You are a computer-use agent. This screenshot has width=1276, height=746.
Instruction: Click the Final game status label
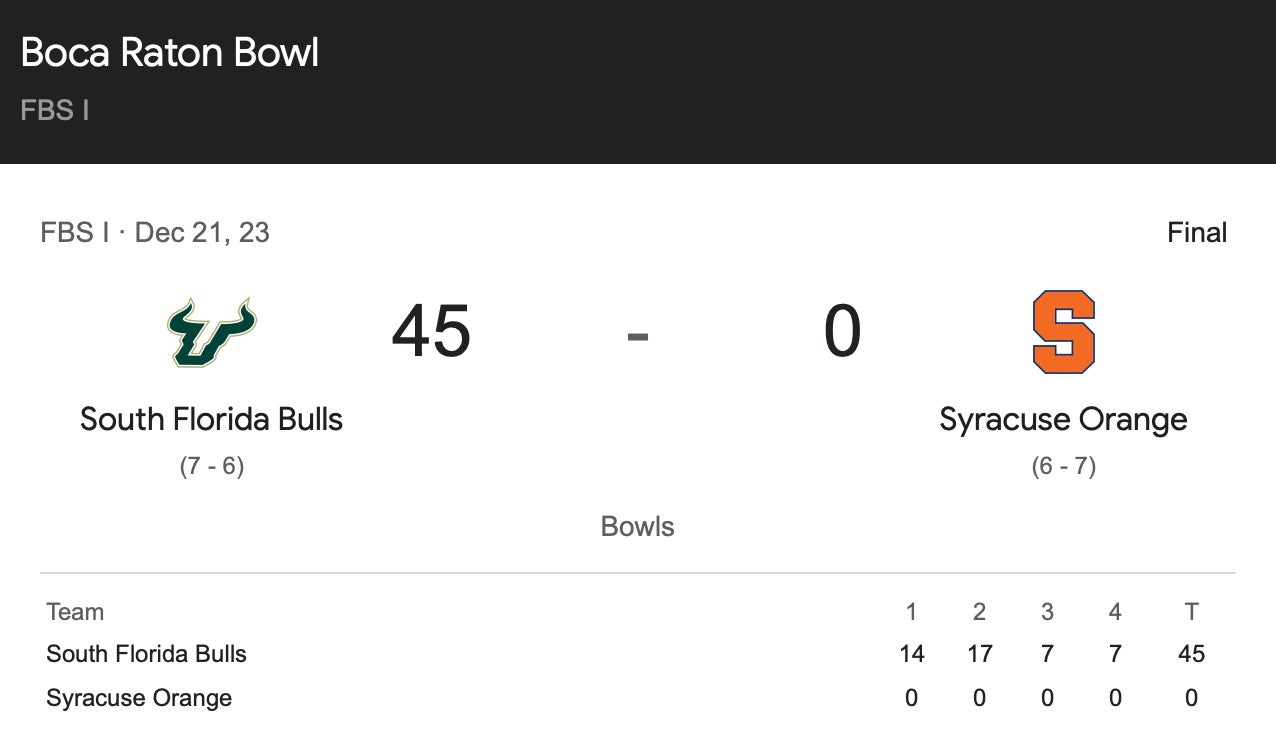[1196, 233]
